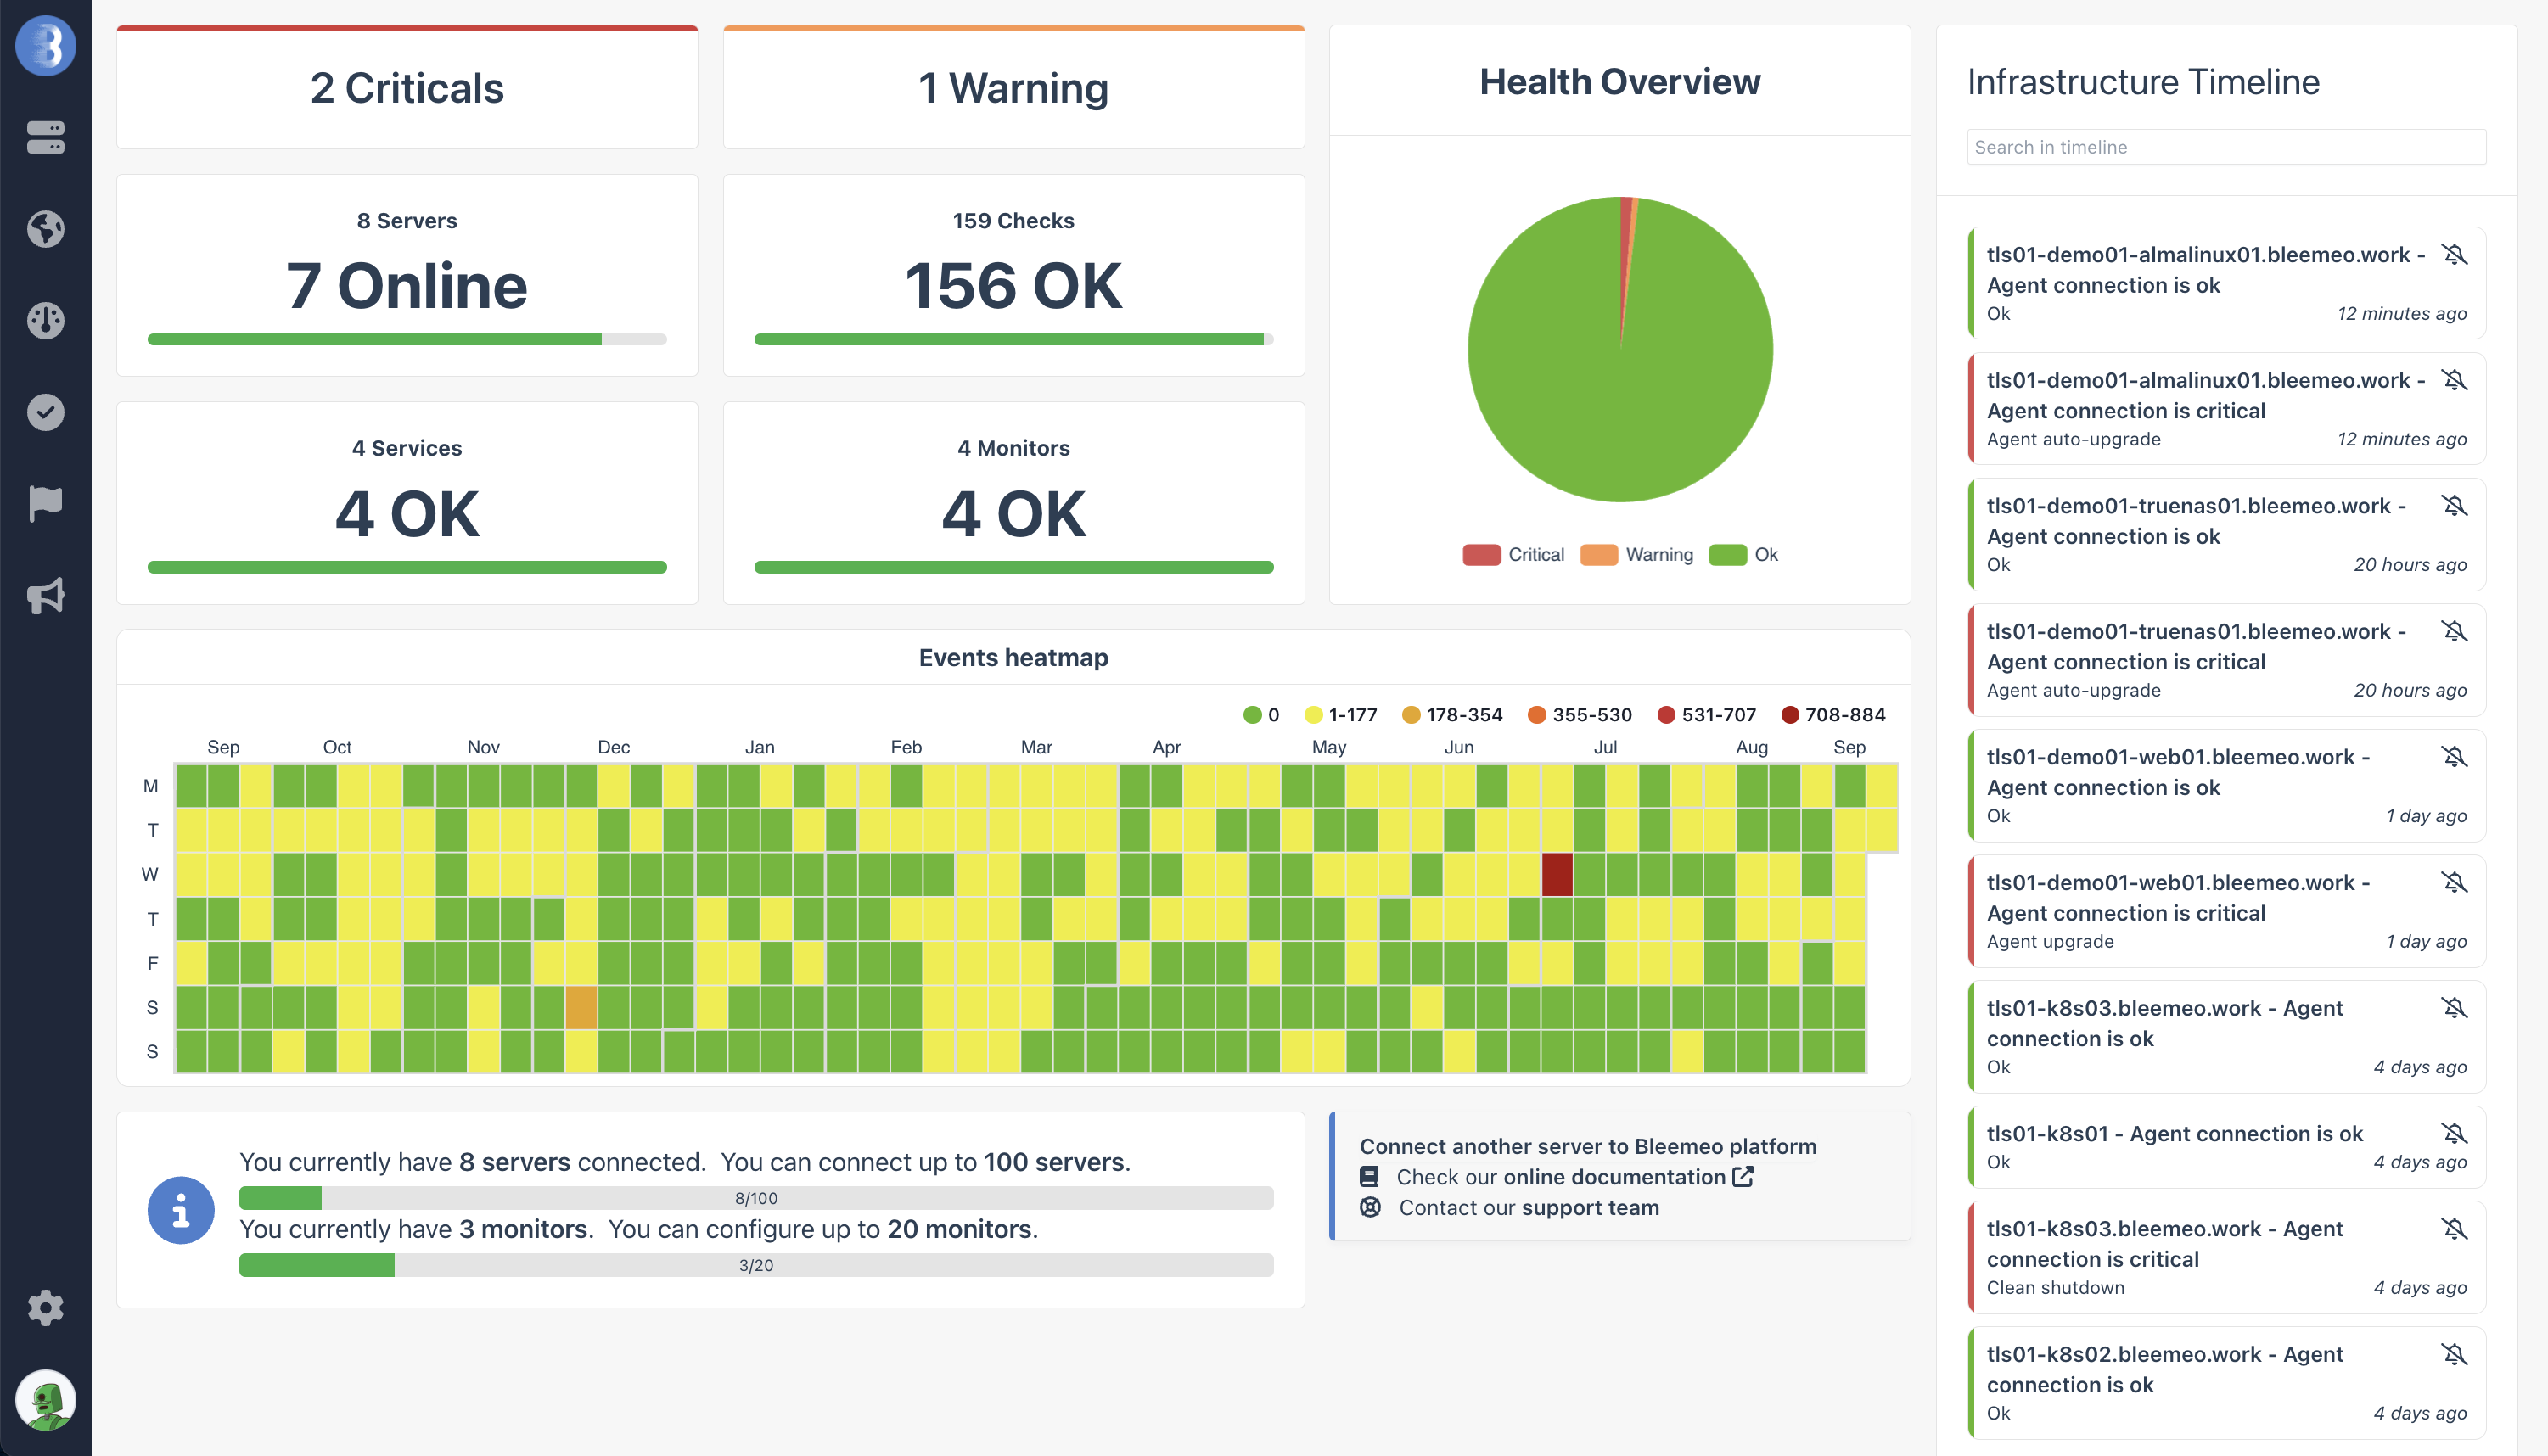Image resolution: width=2548 pixels, height=1456 pixels.
Task: Mute web01 'connection is critical' event bell
Action: 2454,882
